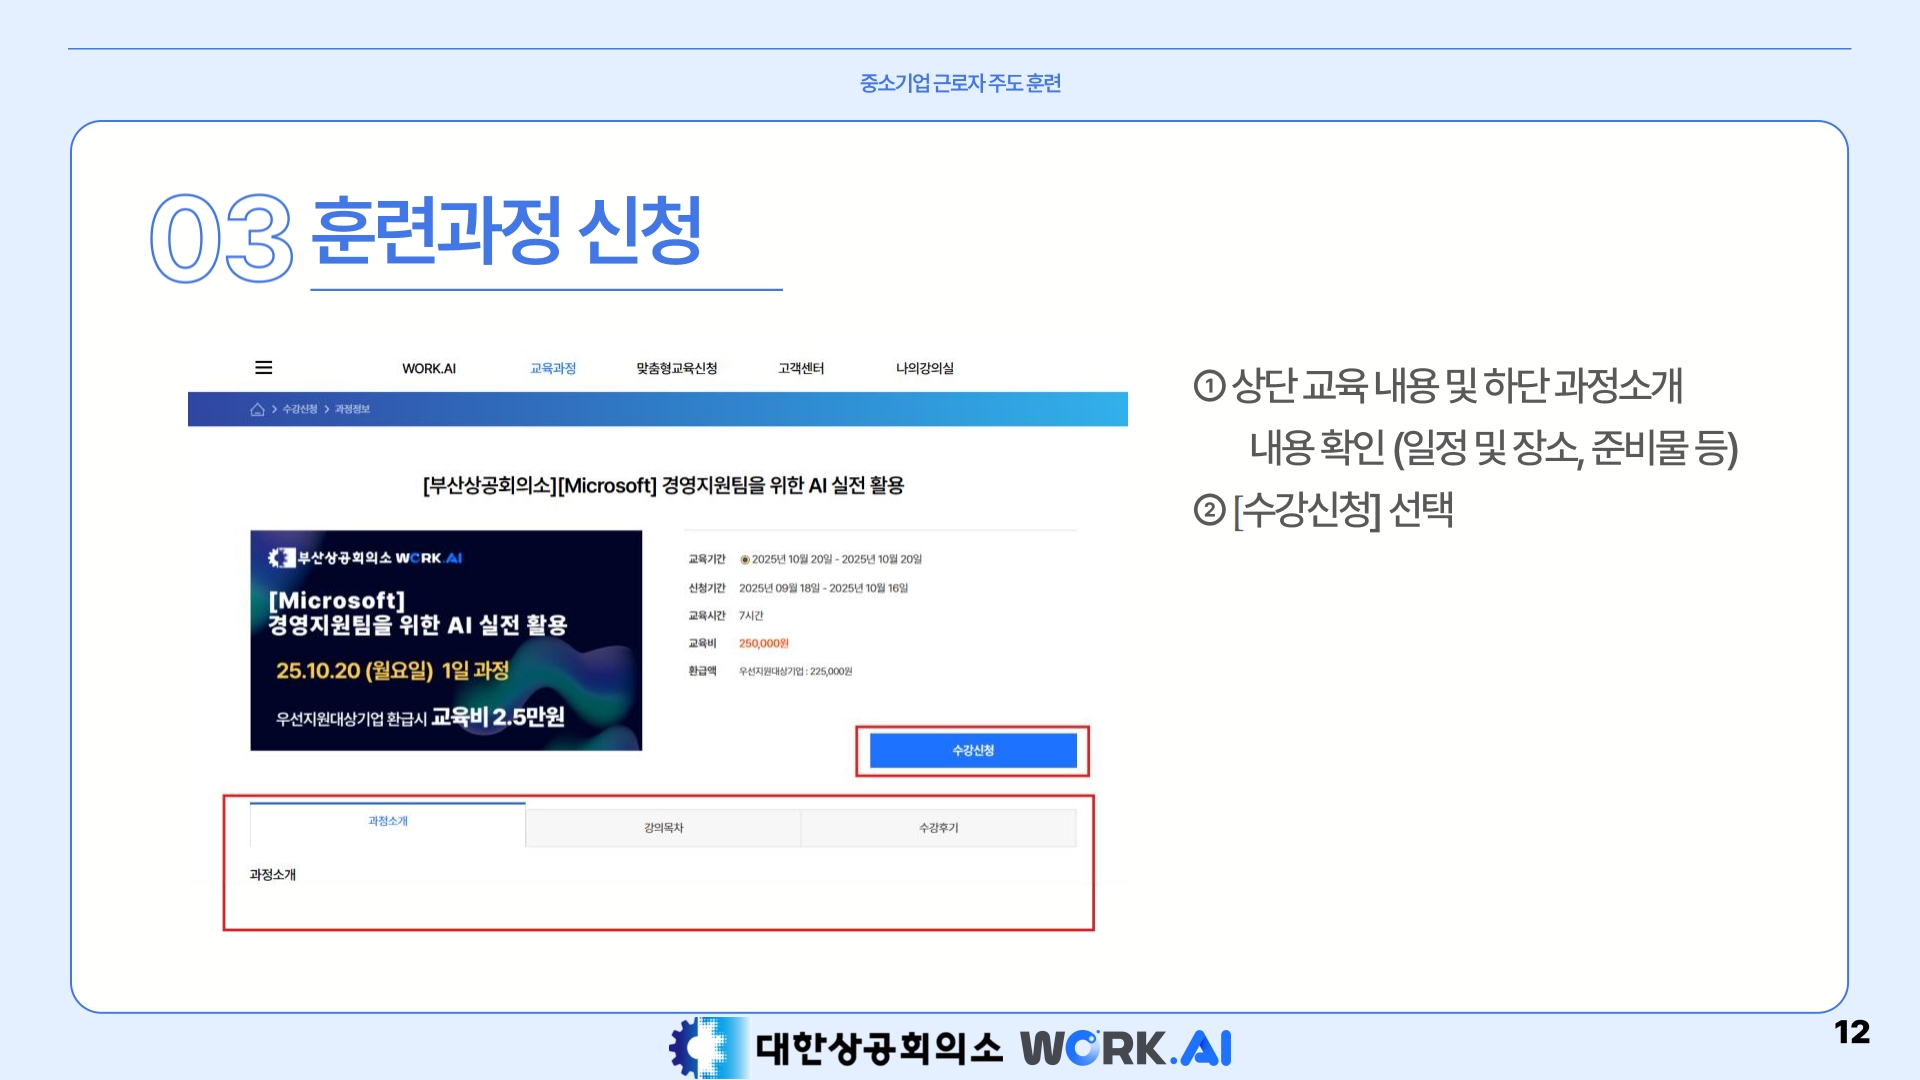This screenshot has width=1920, height=1080.
Task: Open the 교육과정 menu
Action: point(553,368)
